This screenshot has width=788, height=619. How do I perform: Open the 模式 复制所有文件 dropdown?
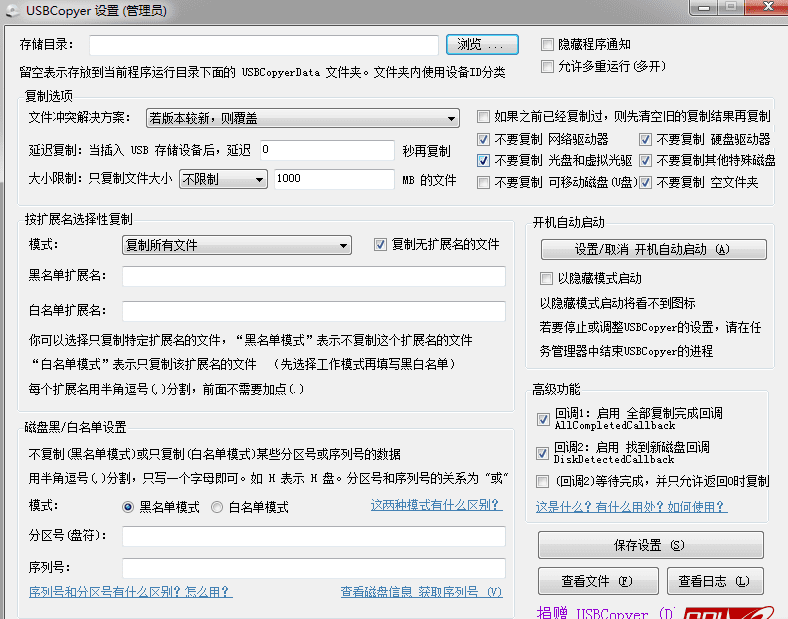click(x=237, y=245)
